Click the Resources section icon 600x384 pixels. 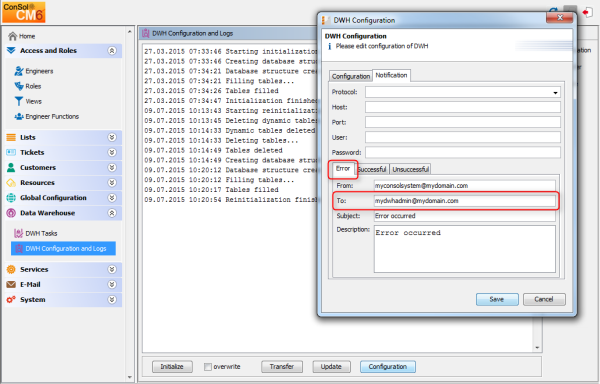coord(11,182)
